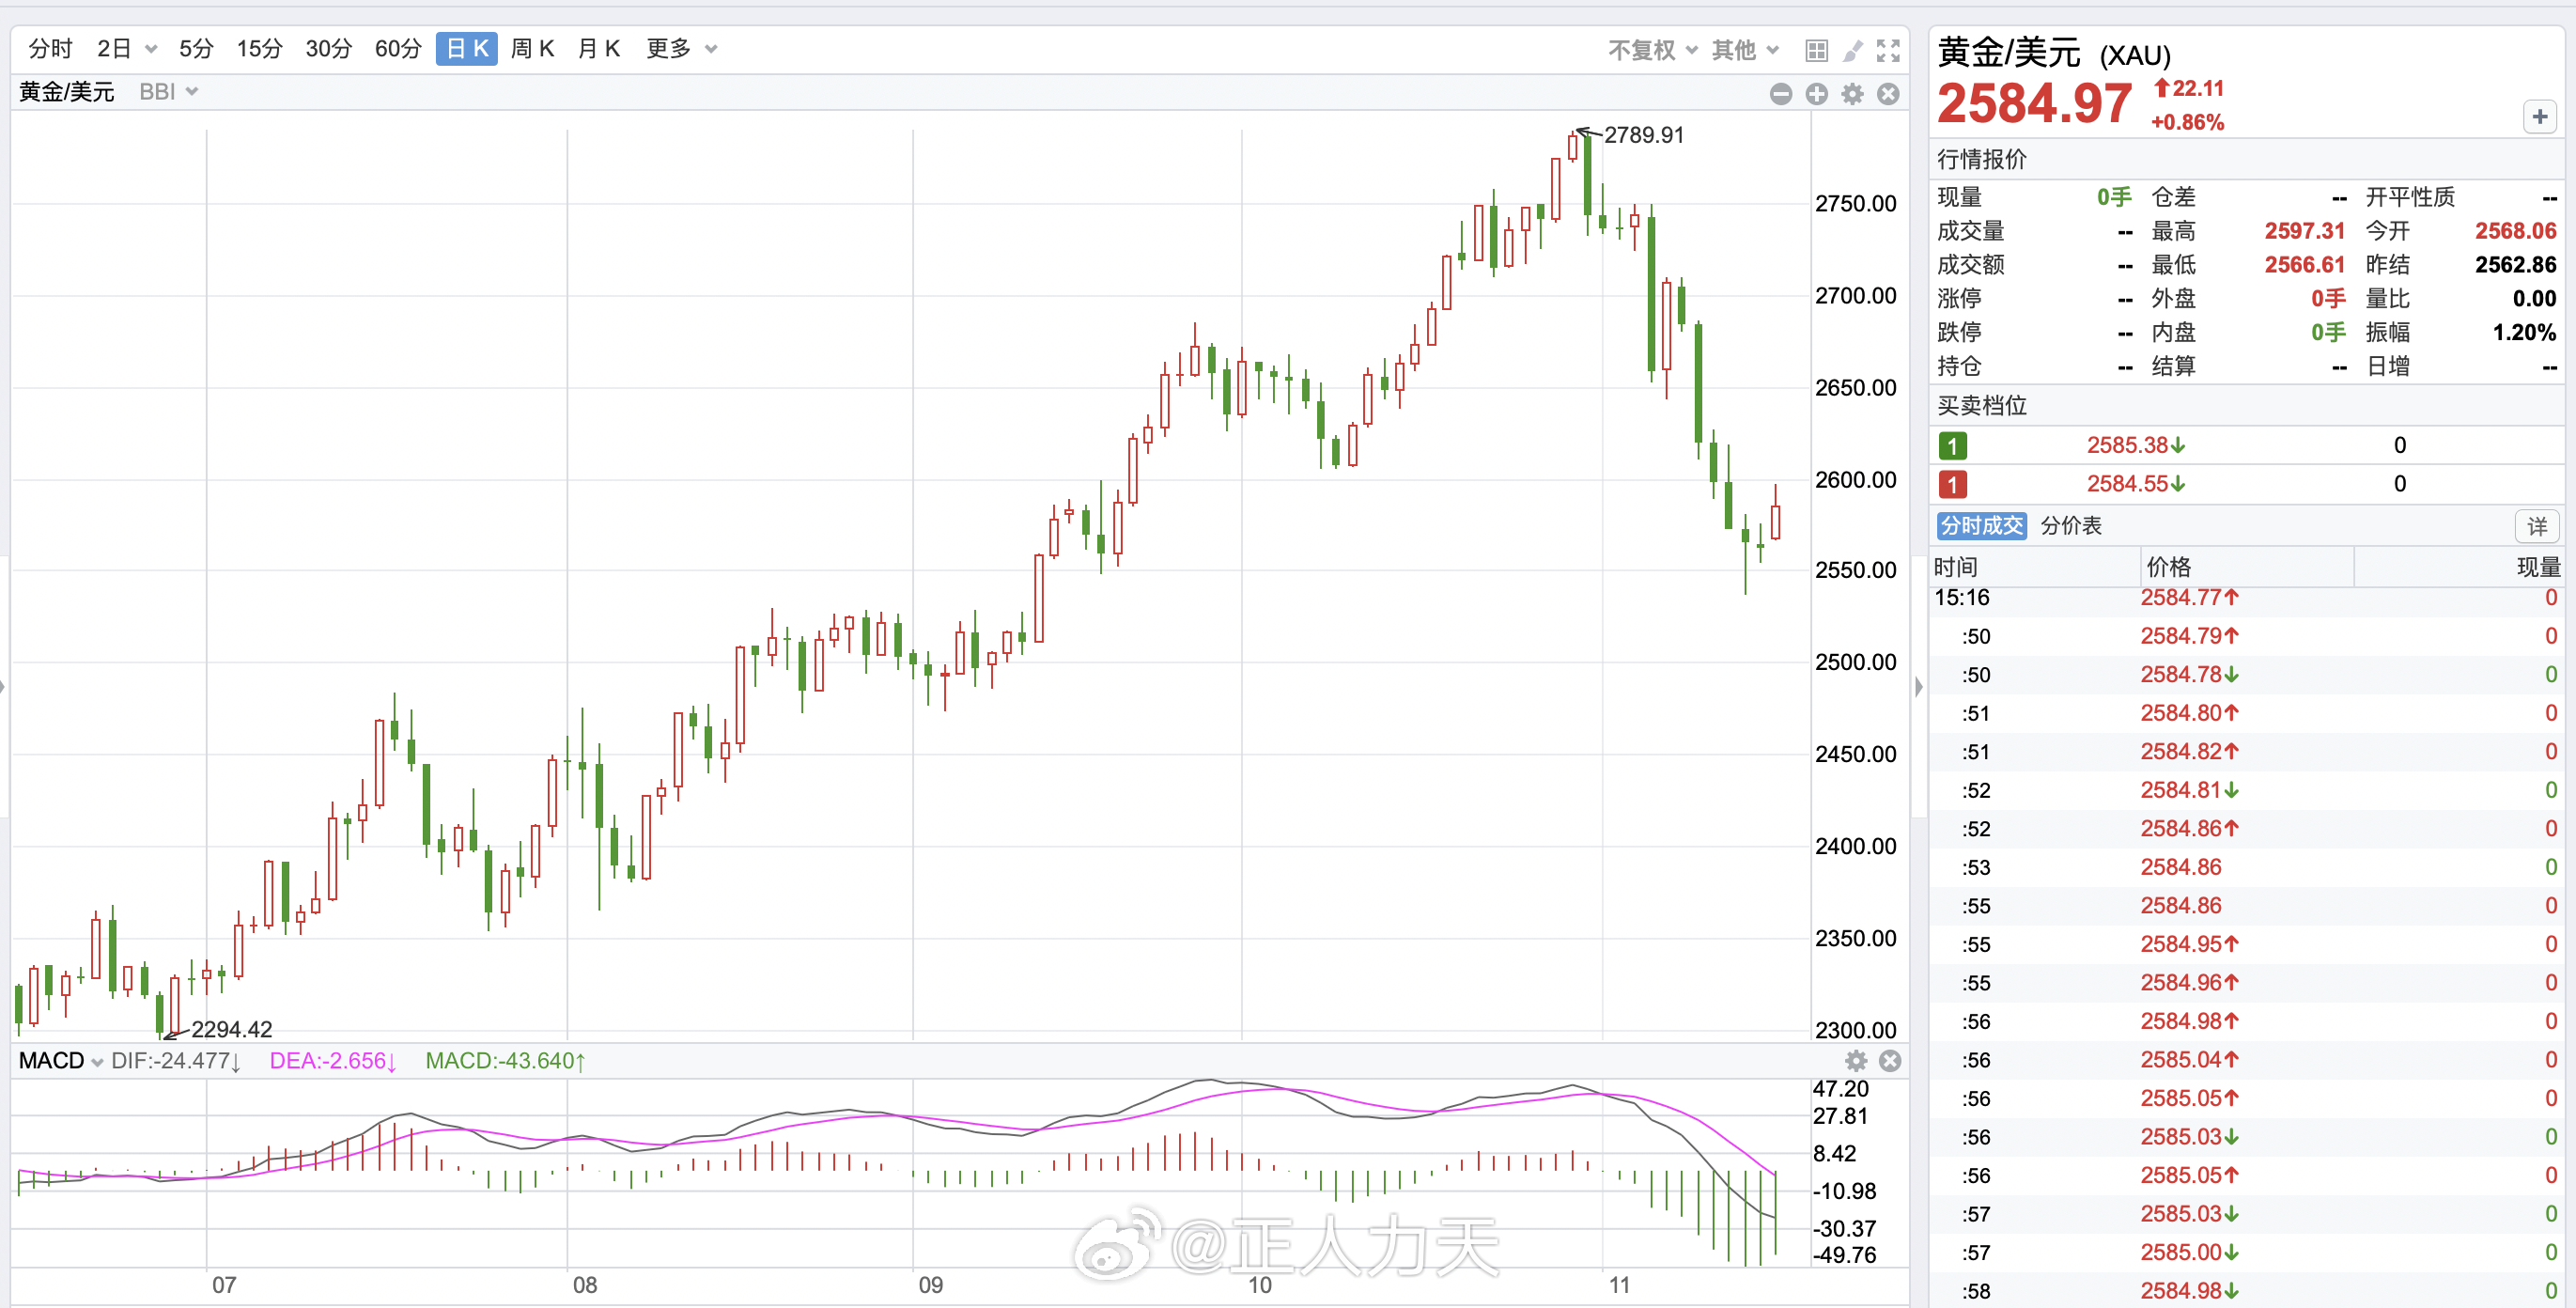Switch to 分时 chart tab
This screenshot has height=1308, width=2576.
[x=50, y=49]
